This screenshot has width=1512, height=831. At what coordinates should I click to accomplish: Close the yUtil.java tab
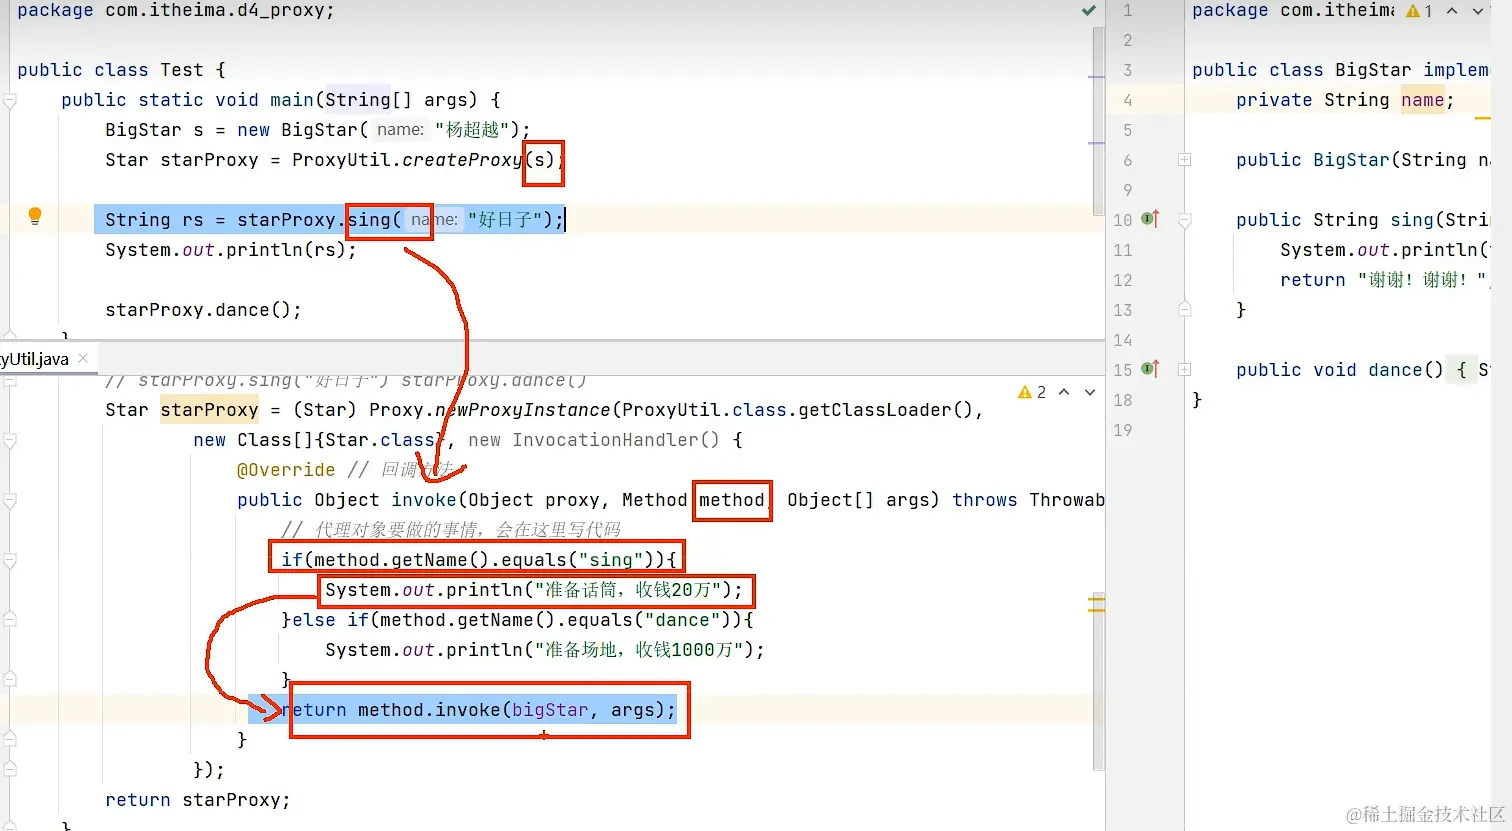tap(83, 358)
